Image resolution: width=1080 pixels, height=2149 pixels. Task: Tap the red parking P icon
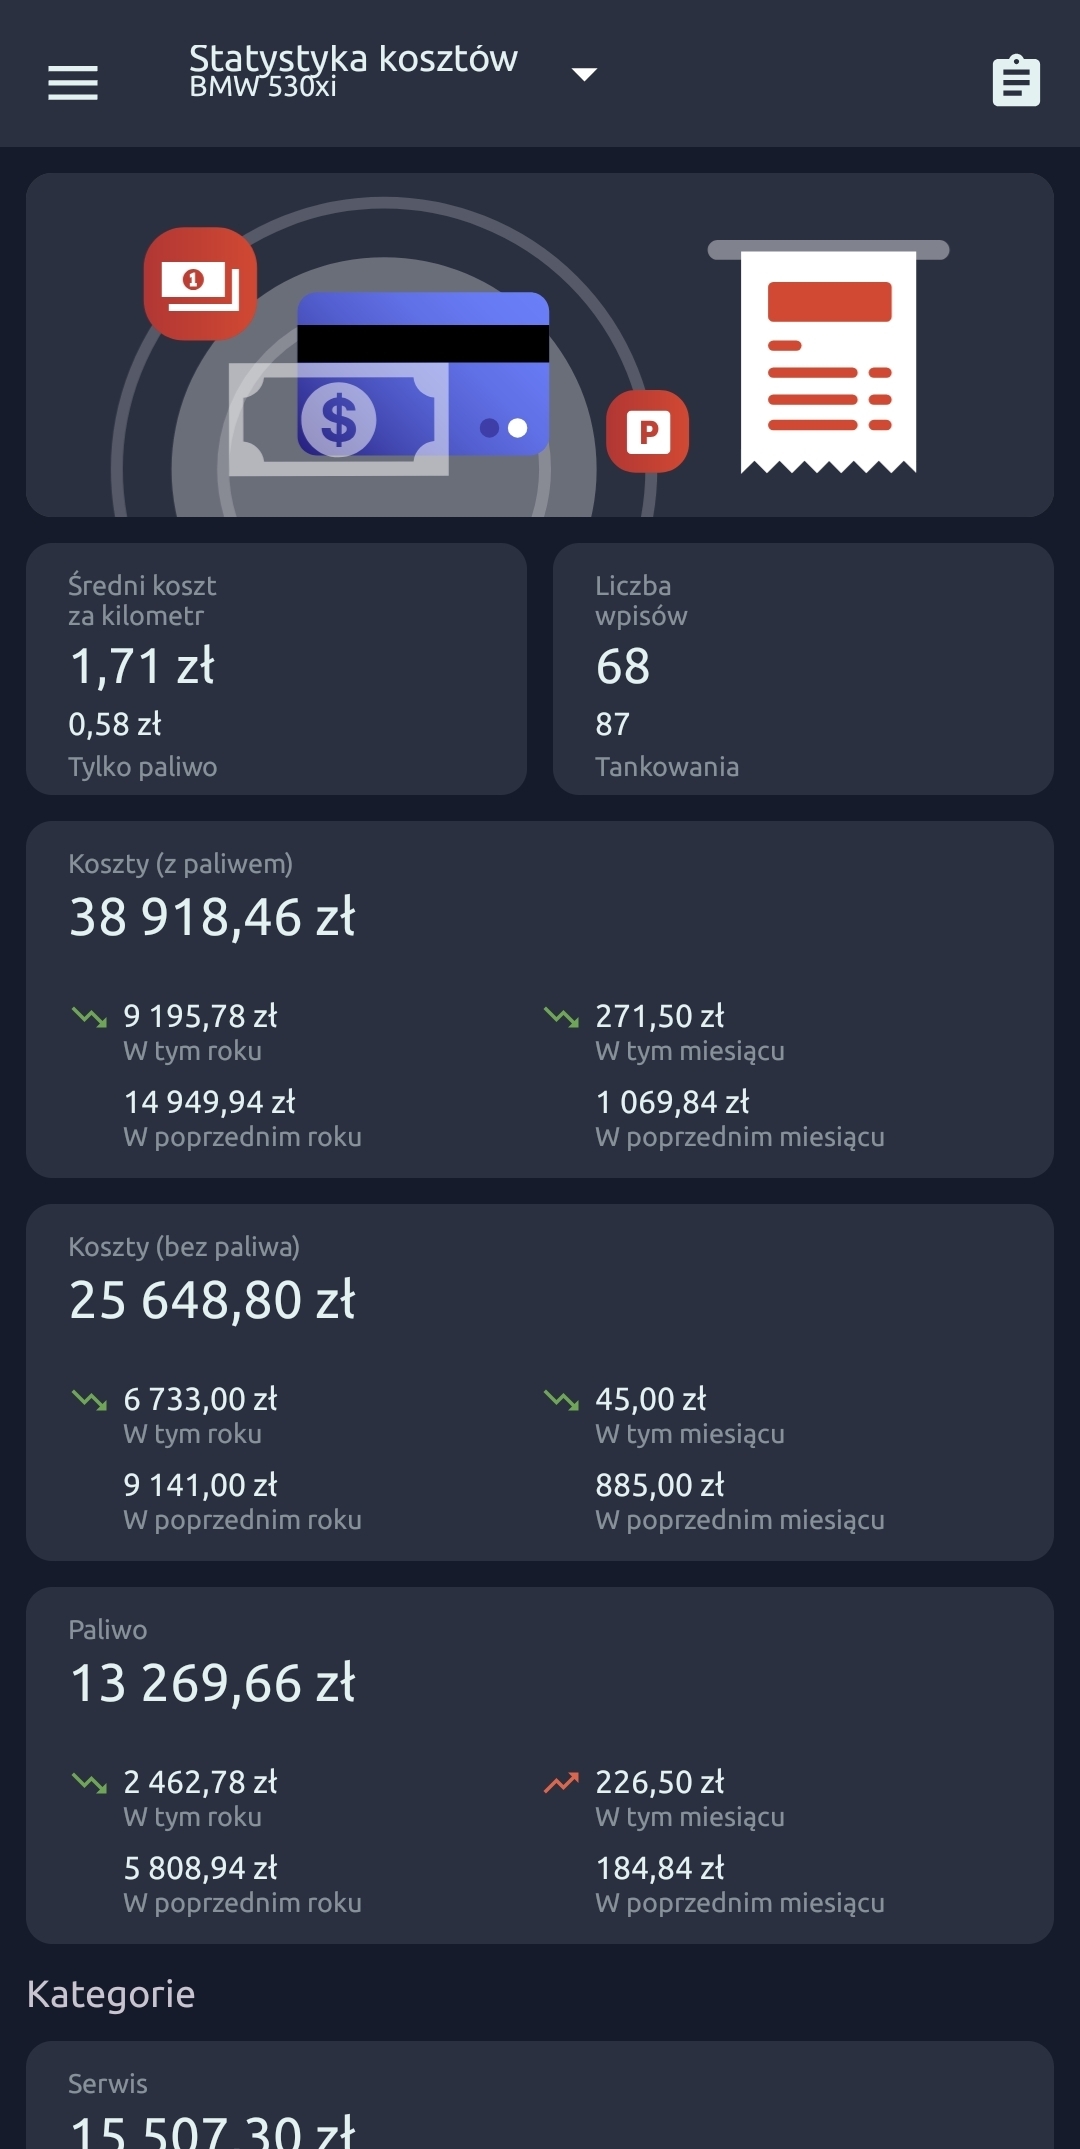point(648,431)
